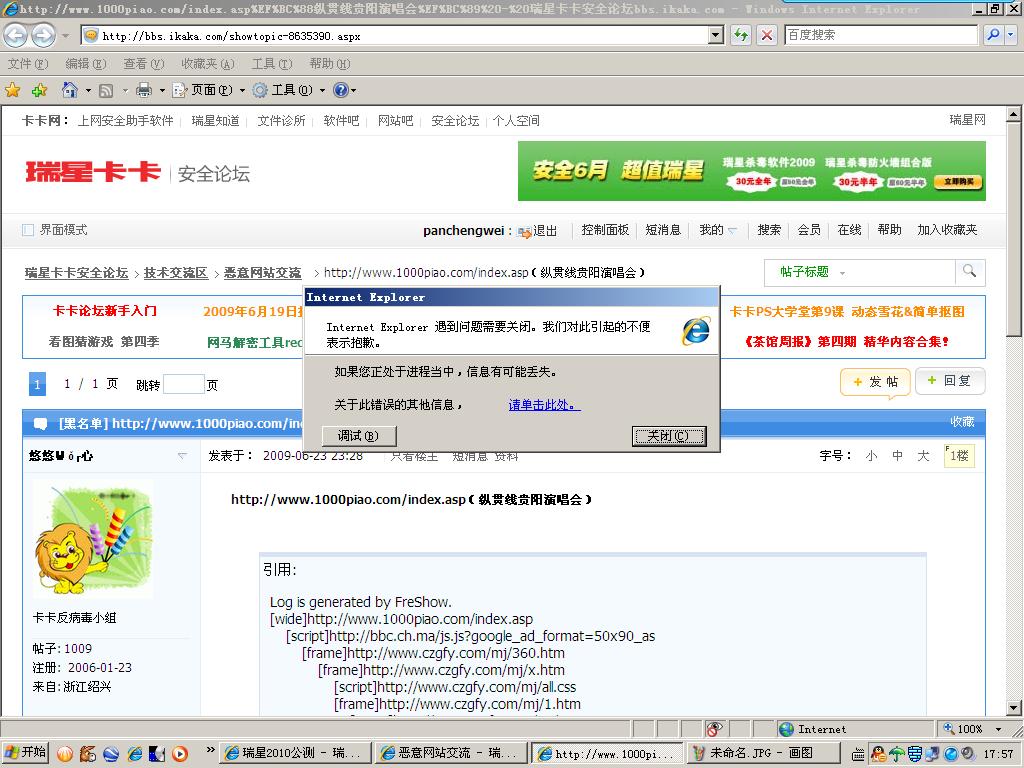
Task: Click the green Refresh icon beside address bar
Action: (741, 35)
